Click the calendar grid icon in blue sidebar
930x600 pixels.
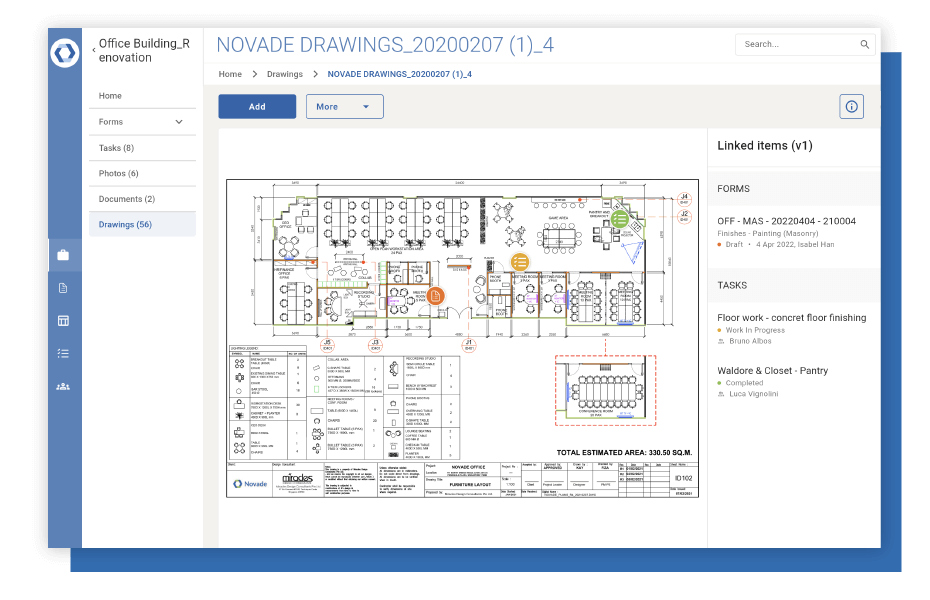[64, 320]
